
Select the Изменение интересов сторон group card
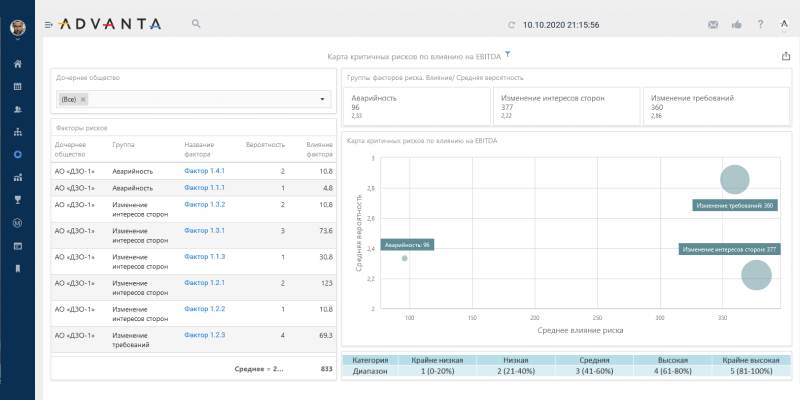click(564, 107)
